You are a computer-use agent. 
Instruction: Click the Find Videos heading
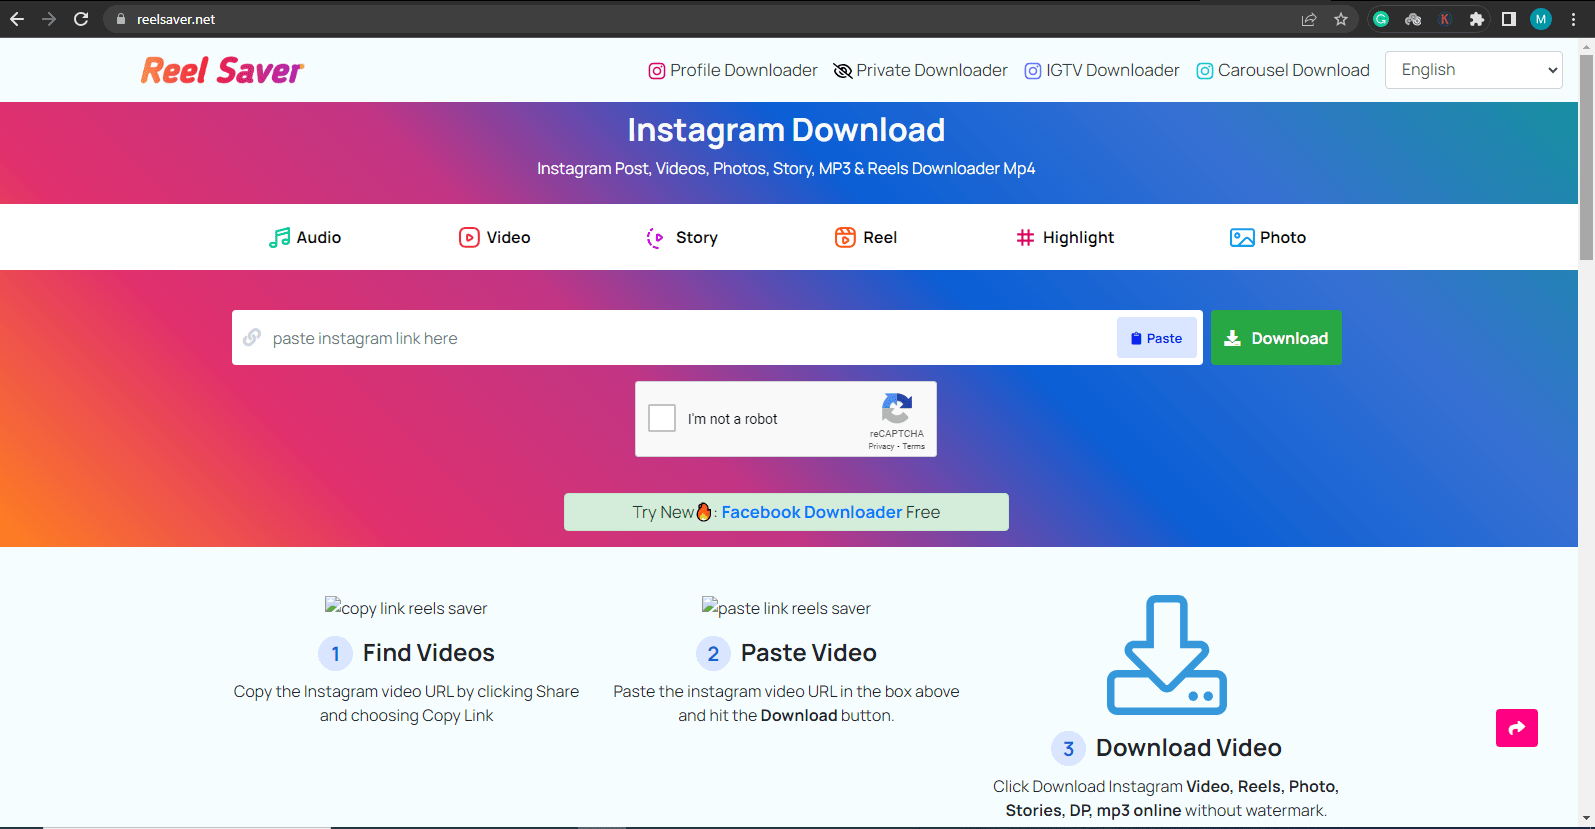(429, 653)
